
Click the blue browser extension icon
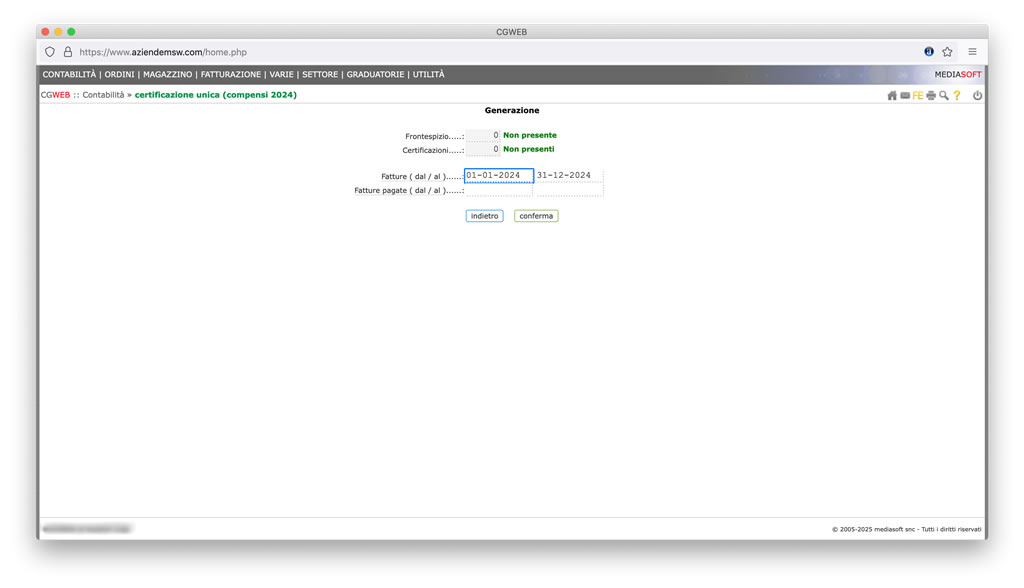pos(929,52)
